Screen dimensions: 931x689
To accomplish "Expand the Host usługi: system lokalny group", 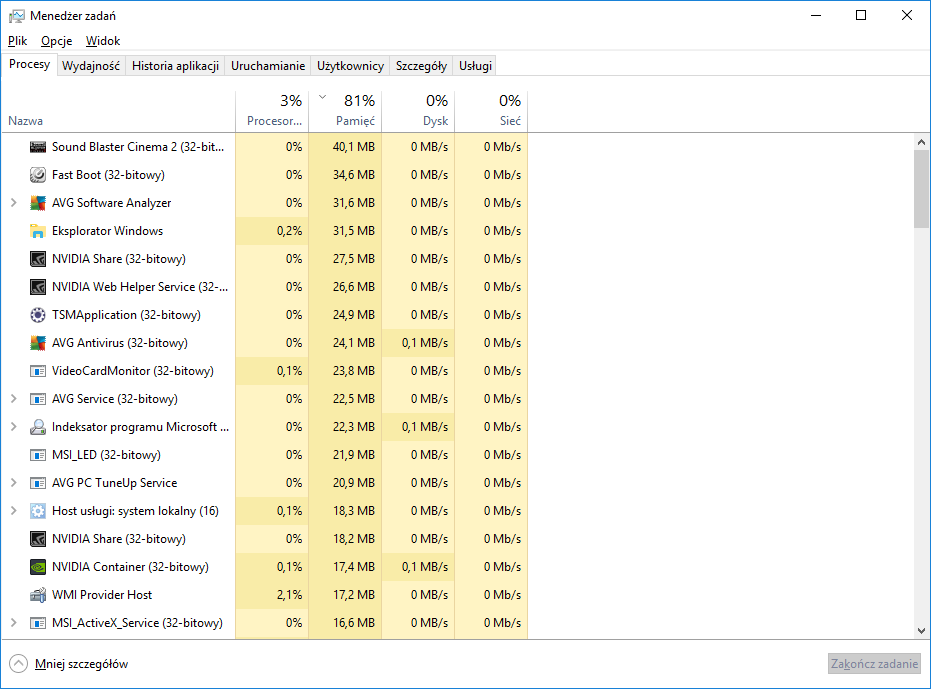I will [14, 511].
